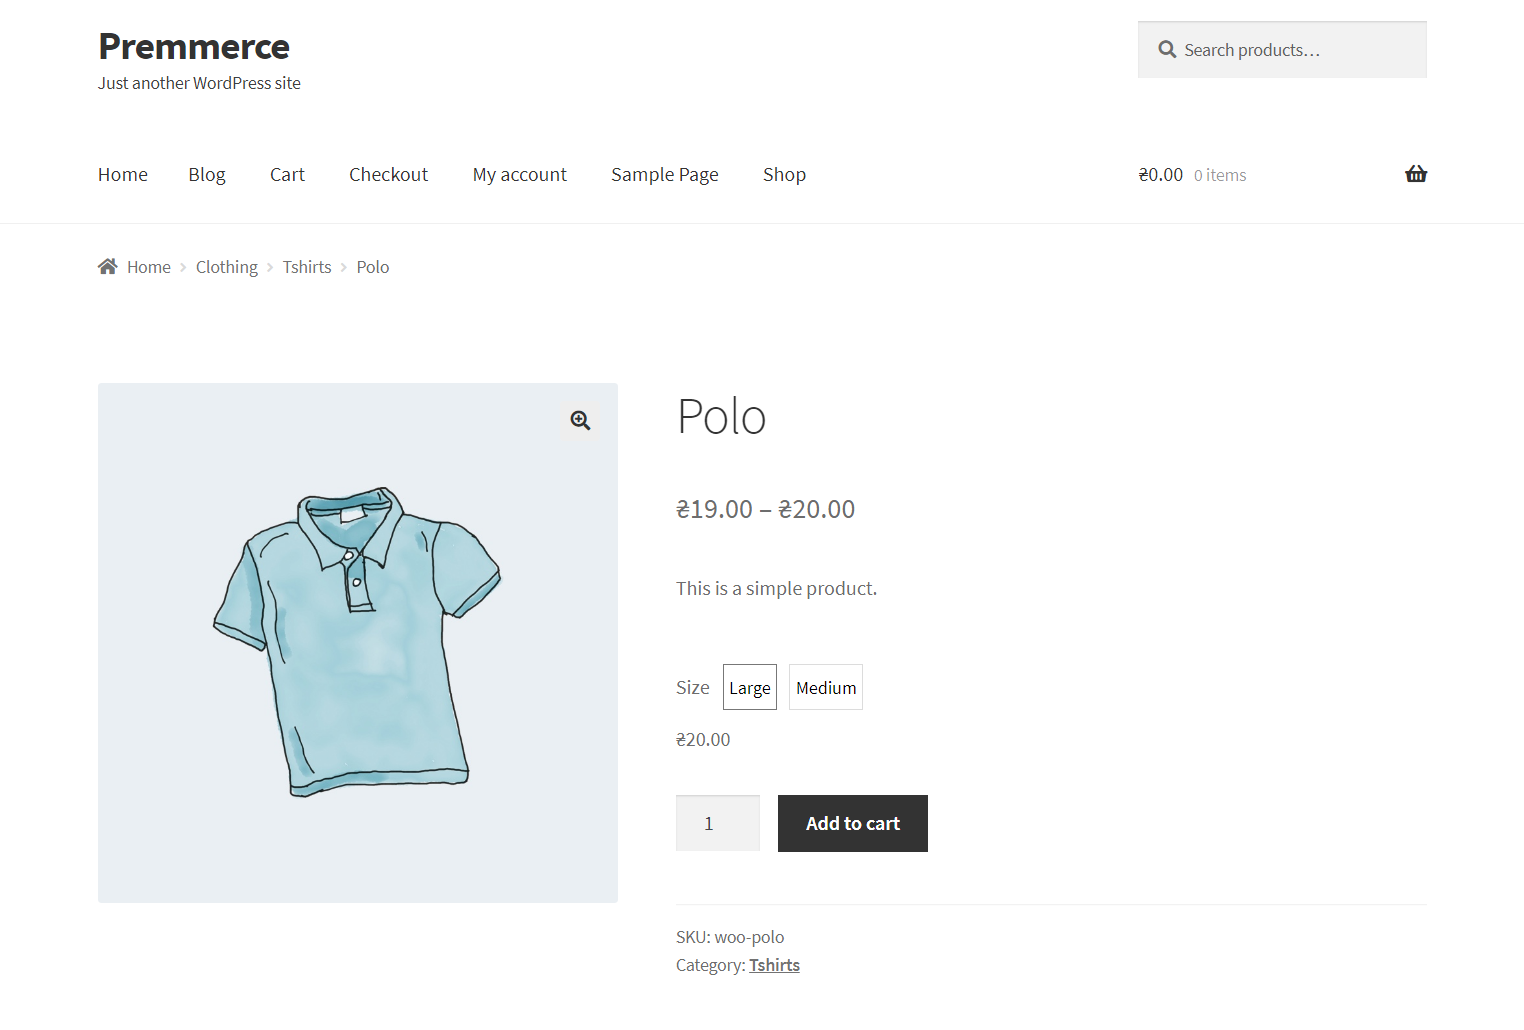Screen dimensions: 1524x1030
Task: Select the Large size option
Action: click(750, 687)
